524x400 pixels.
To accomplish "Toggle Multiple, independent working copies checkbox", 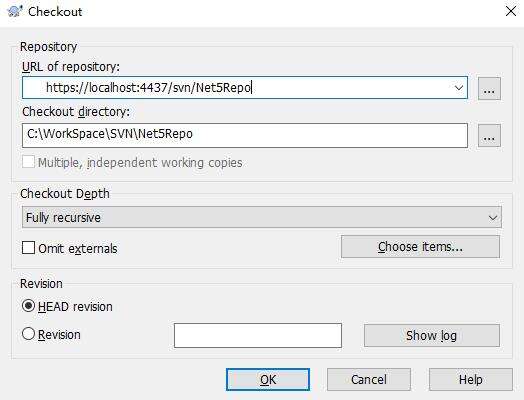I will click(28, 162).
